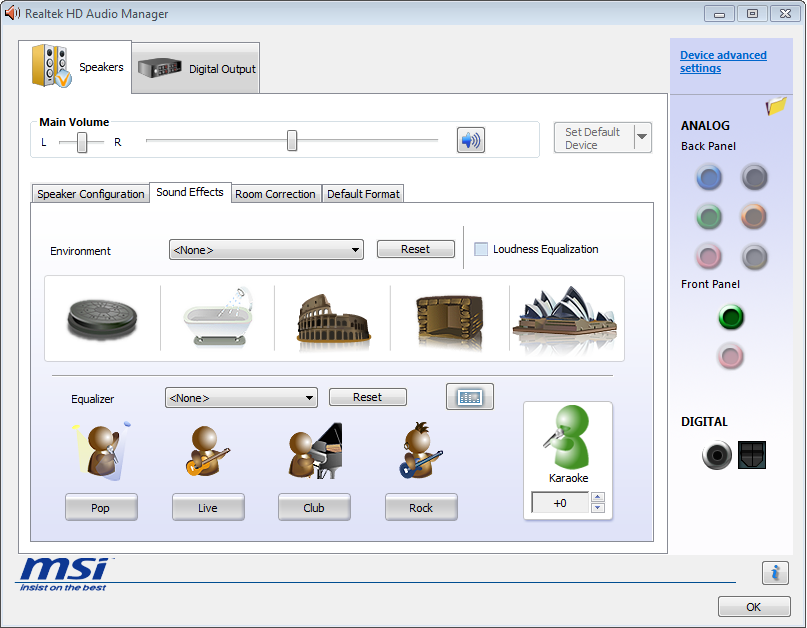The image size is (807, 628).
Task: Click the pink back panel jack
Action: tap(709, 256)
